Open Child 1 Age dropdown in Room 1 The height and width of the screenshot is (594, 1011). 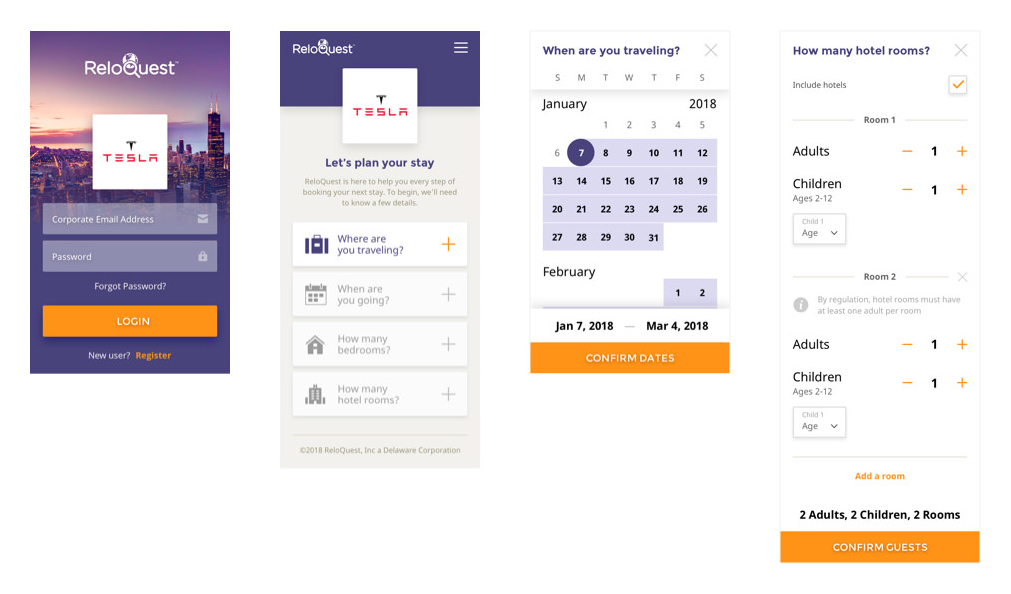[819, 229]
